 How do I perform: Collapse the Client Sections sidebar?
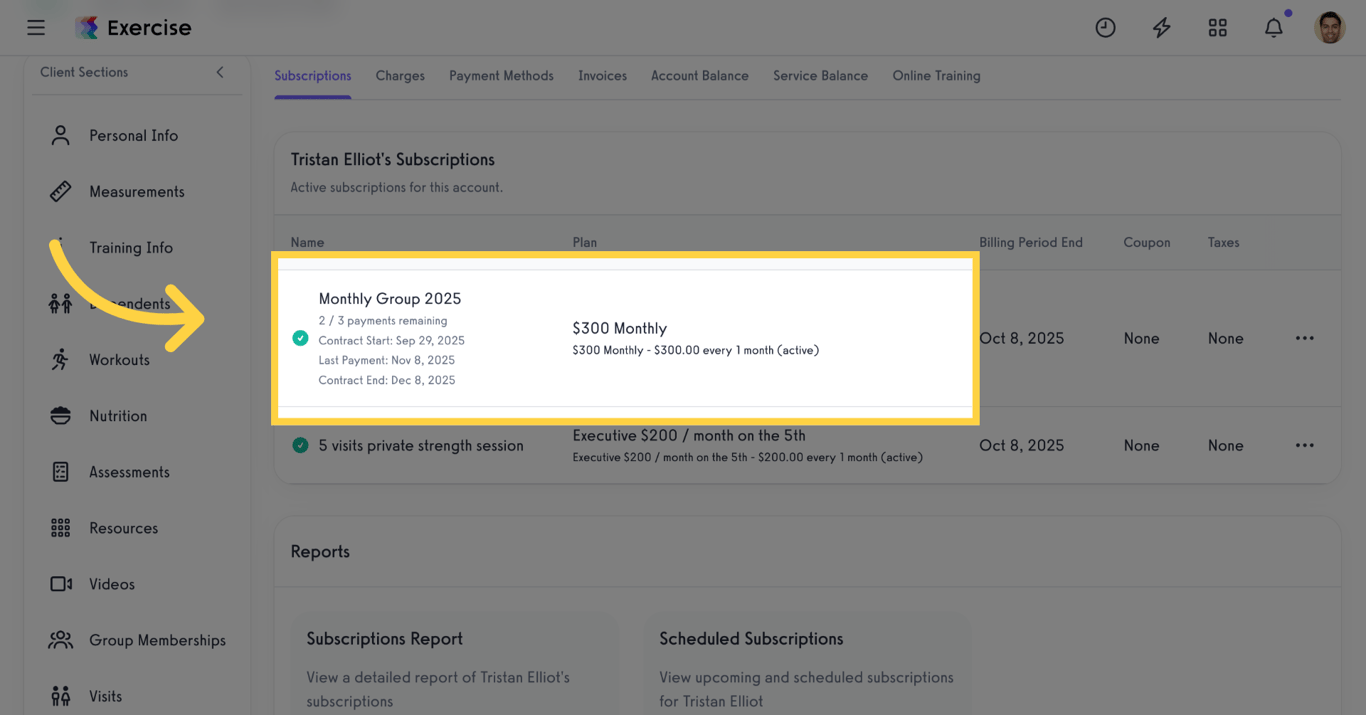(x=220, y=72)
